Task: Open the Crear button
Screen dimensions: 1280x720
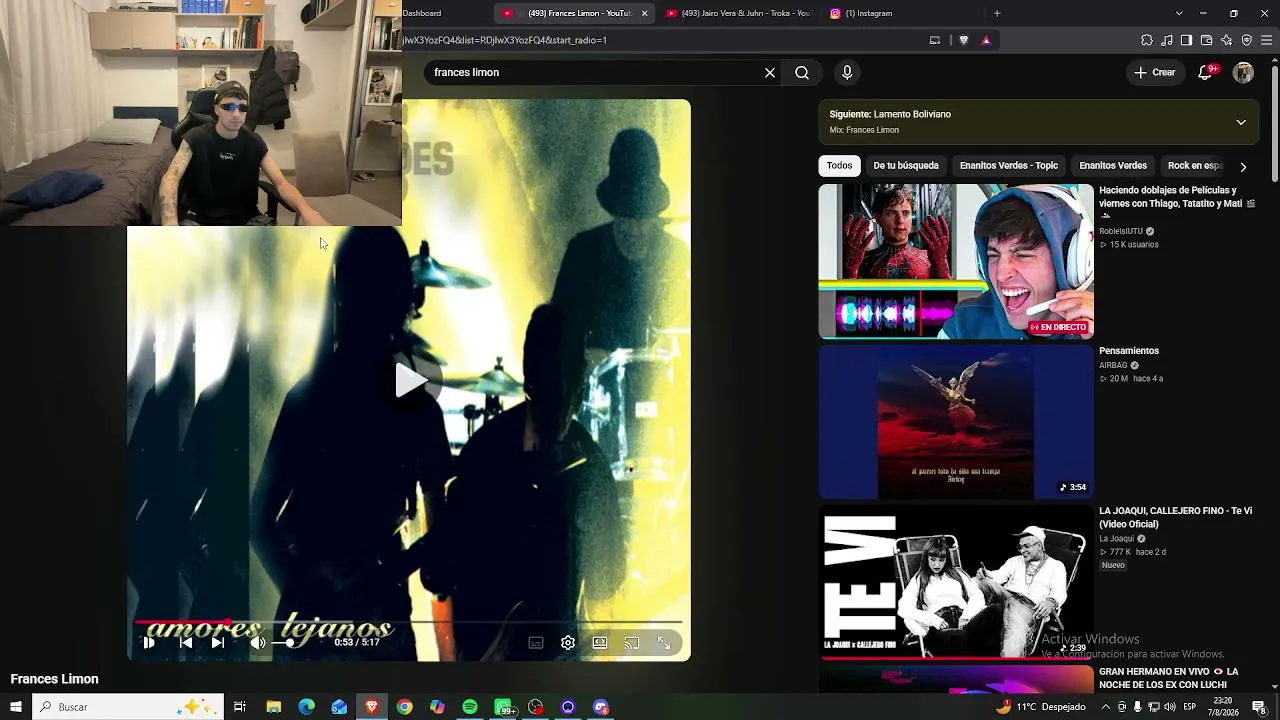Action: 1155,73
